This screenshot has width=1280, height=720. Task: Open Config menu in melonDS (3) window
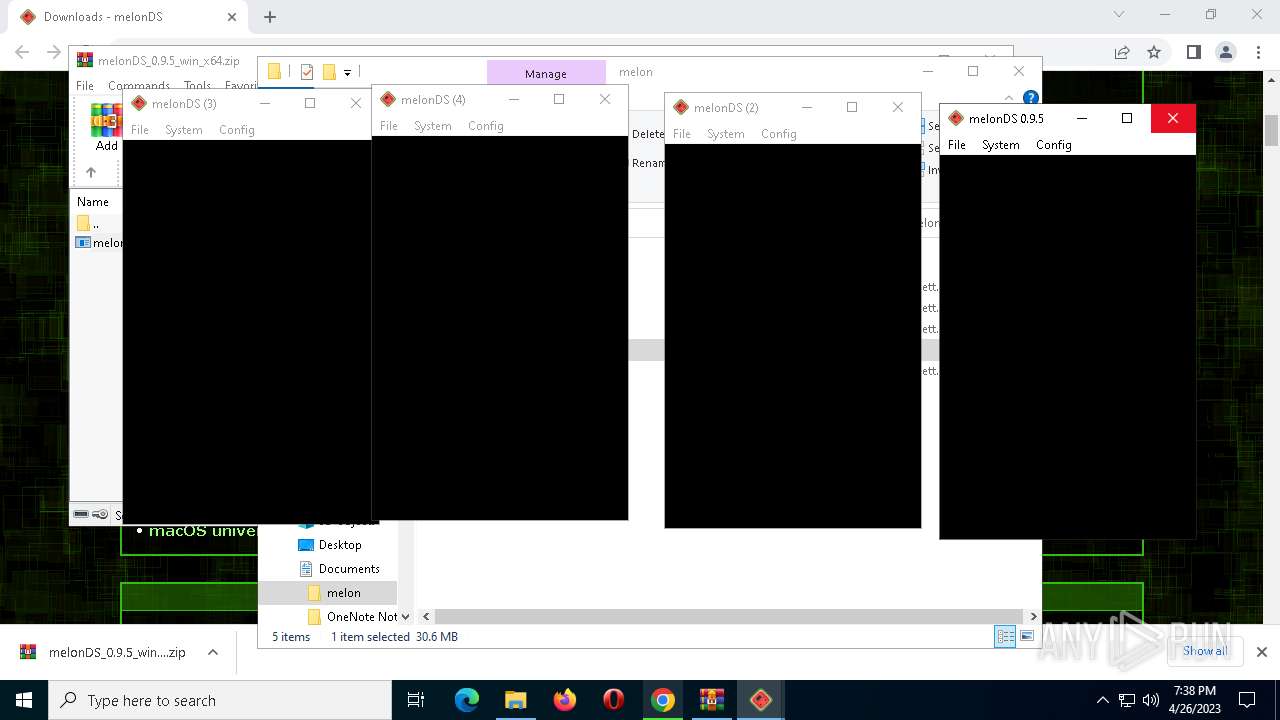pos(236,130)
